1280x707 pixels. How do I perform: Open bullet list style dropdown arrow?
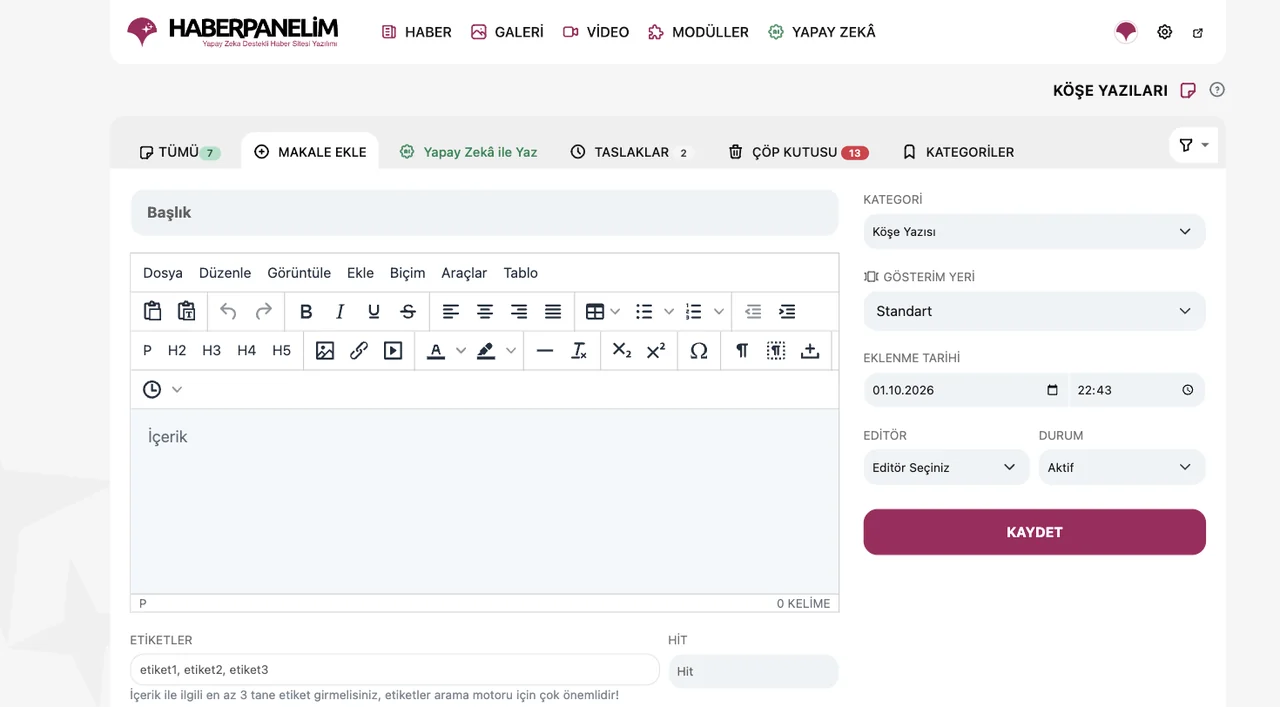pos(669,311)
